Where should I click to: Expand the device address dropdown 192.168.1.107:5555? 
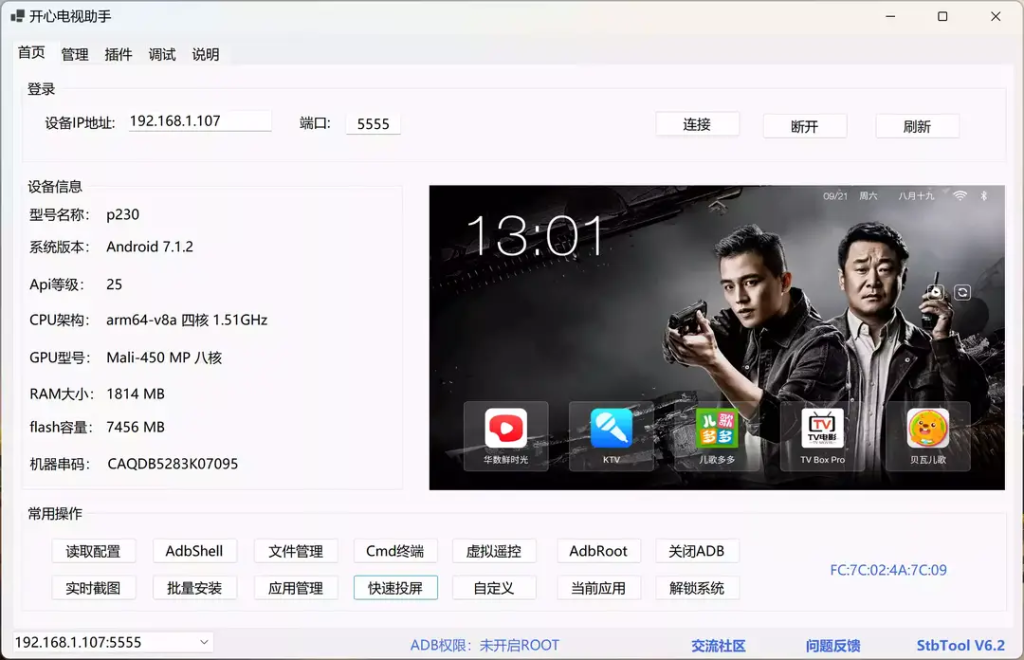(x=204, y=643)
